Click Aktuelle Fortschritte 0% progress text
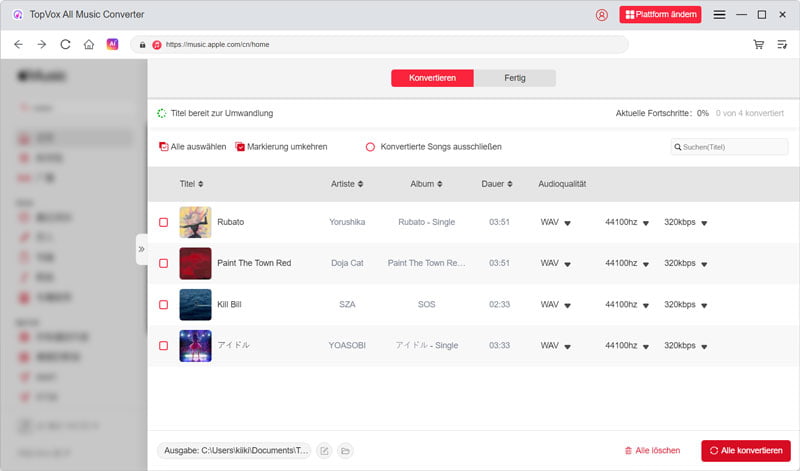 click(x=662, y=113)
